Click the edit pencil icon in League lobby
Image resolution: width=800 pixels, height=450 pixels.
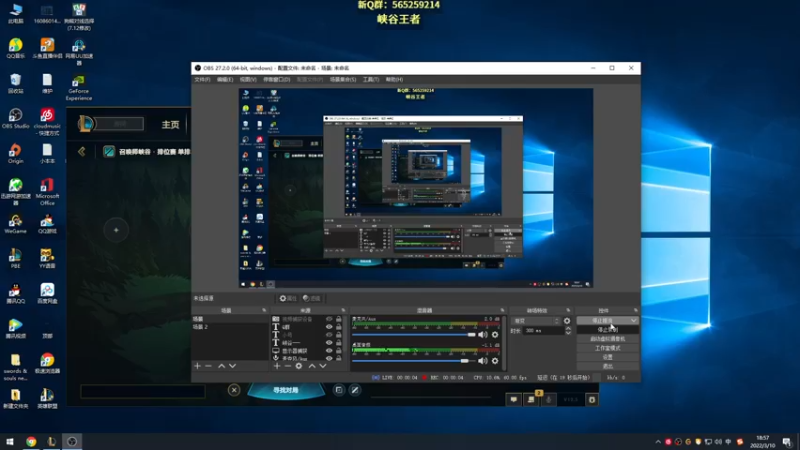click(x=355, y=390)
